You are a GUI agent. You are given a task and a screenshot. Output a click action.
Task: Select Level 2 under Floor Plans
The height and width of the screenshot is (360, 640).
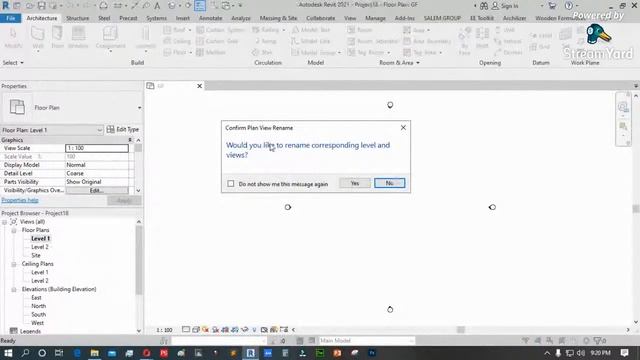click(x=40, y=247)
